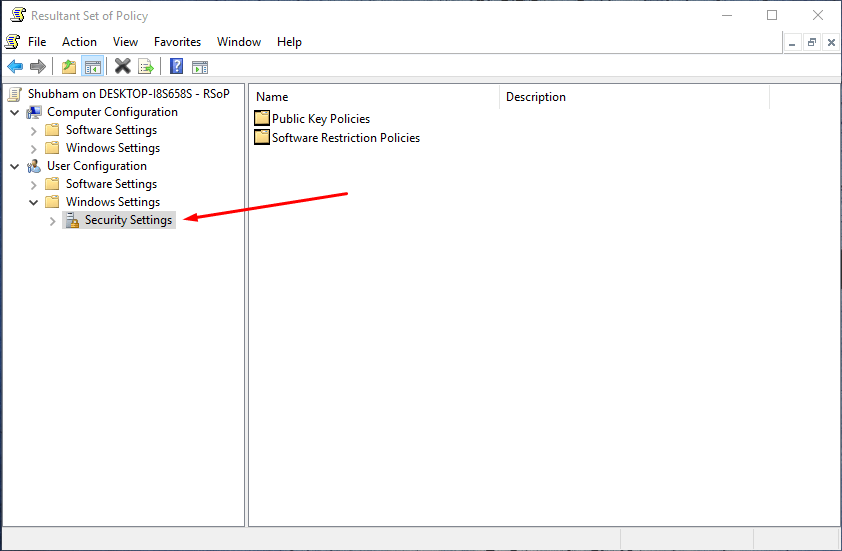Select Shubham on DESKTOP-I8S658S - RSoP root

[129, 94]
